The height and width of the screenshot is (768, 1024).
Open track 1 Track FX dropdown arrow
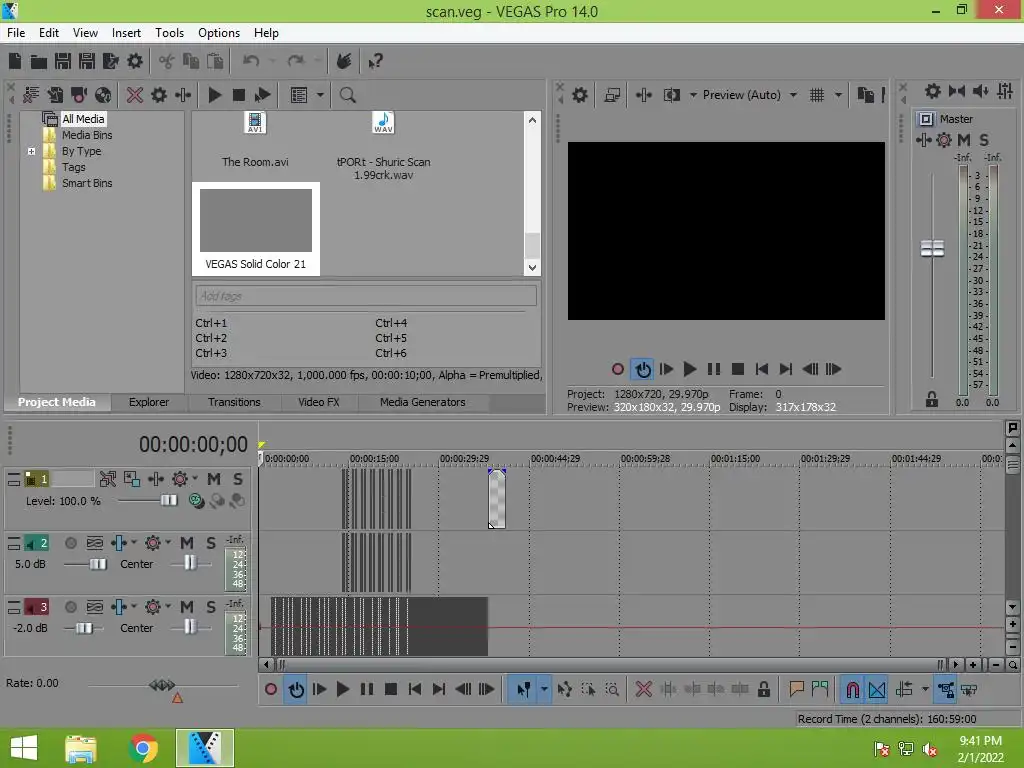(x=195, y=479)
